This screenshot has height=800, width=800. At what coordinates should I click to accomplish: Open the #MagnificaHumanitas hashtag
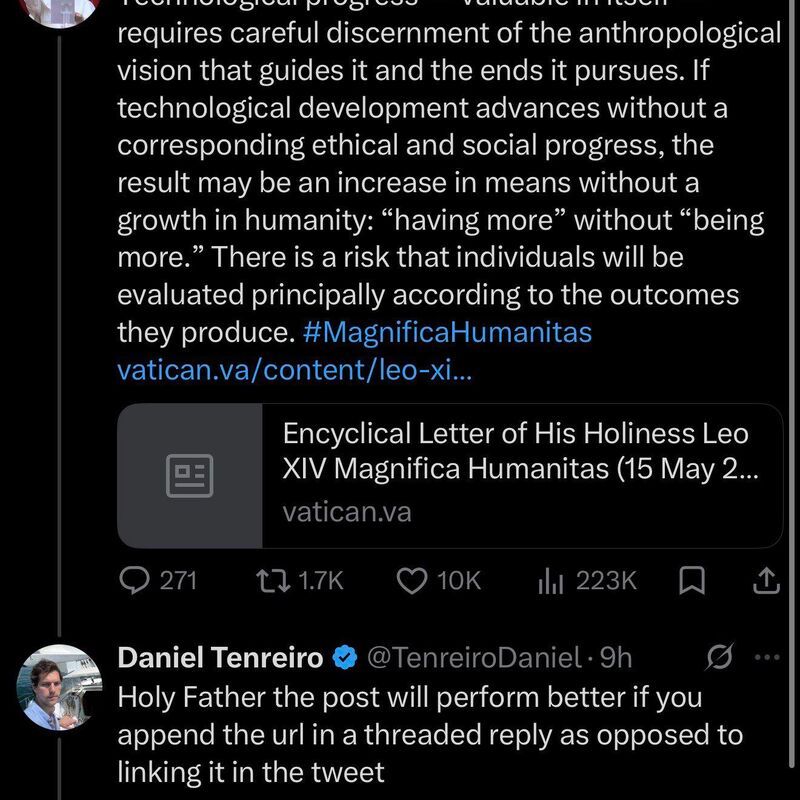447,332
